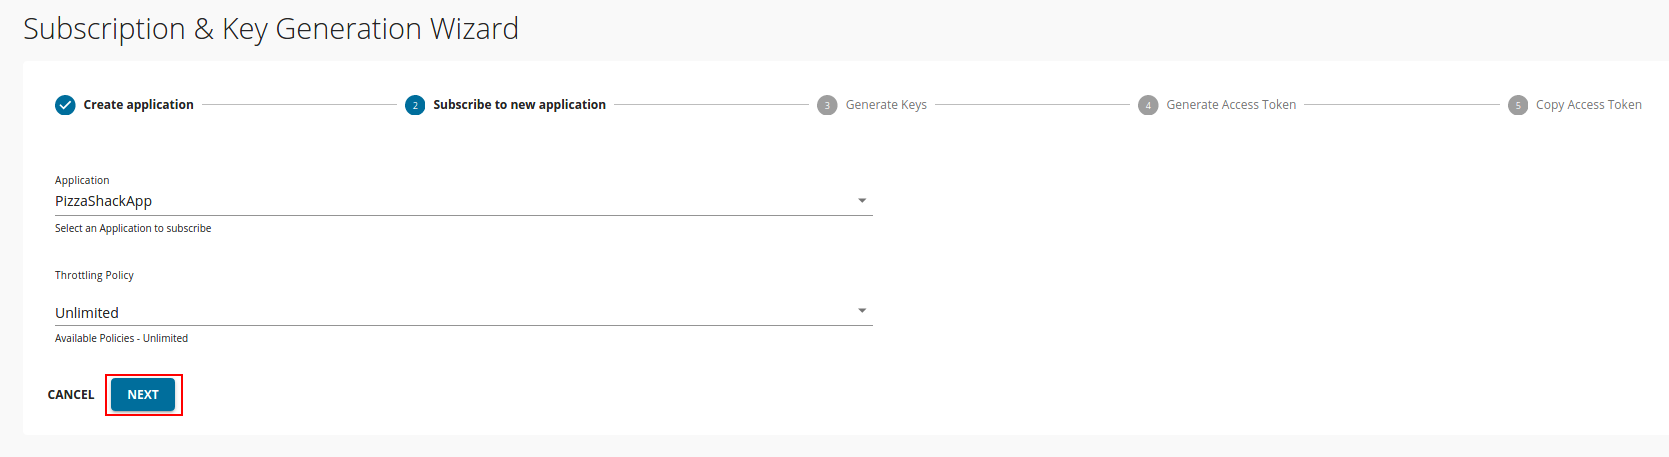1669x457 pixels.
Task: Click the step 3 circle beside Generate Keys
Action: [x=827, y=105]
